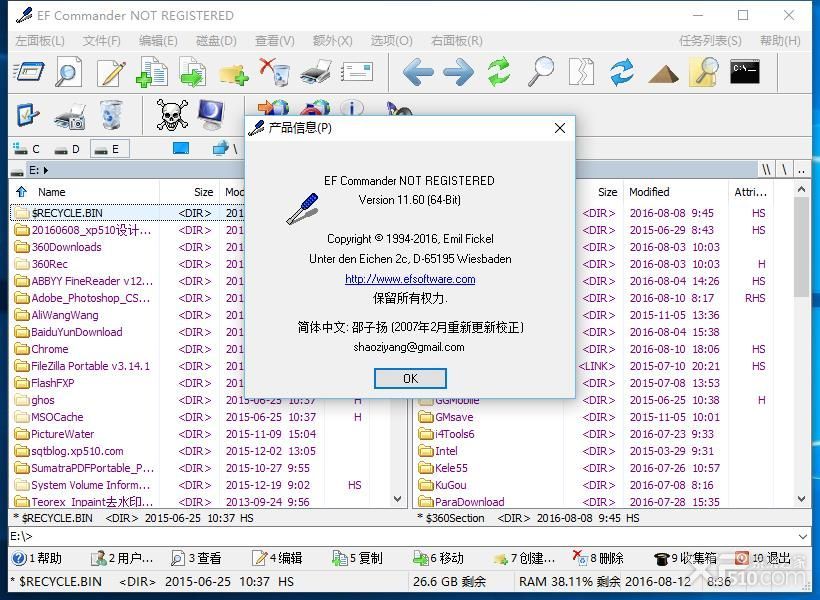The image size is (820, 600).
Task: Go back with the blue left arrow
Action: 418,72
